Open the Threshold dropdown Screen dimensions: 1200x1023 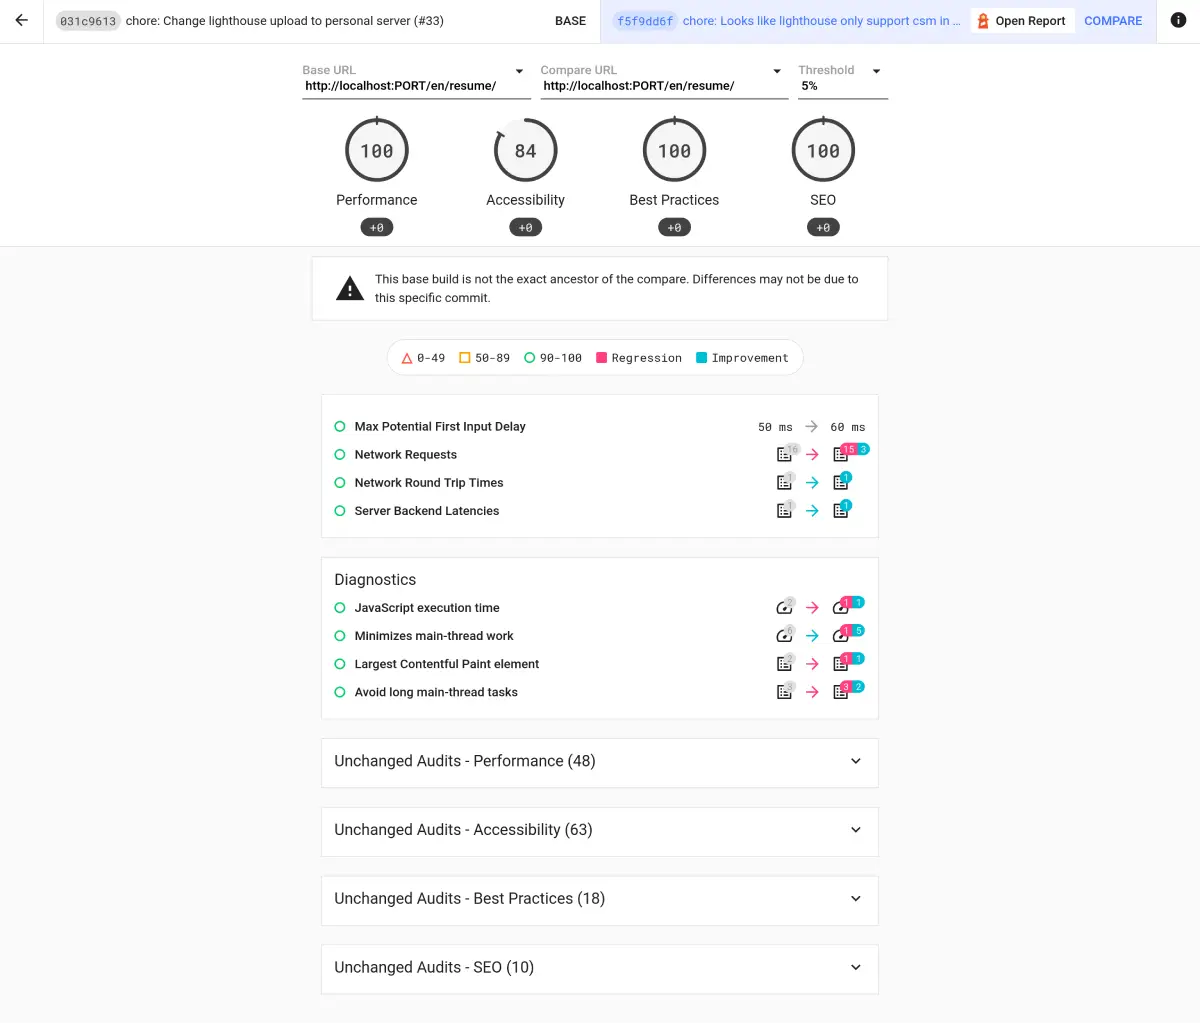pos(842,79)
